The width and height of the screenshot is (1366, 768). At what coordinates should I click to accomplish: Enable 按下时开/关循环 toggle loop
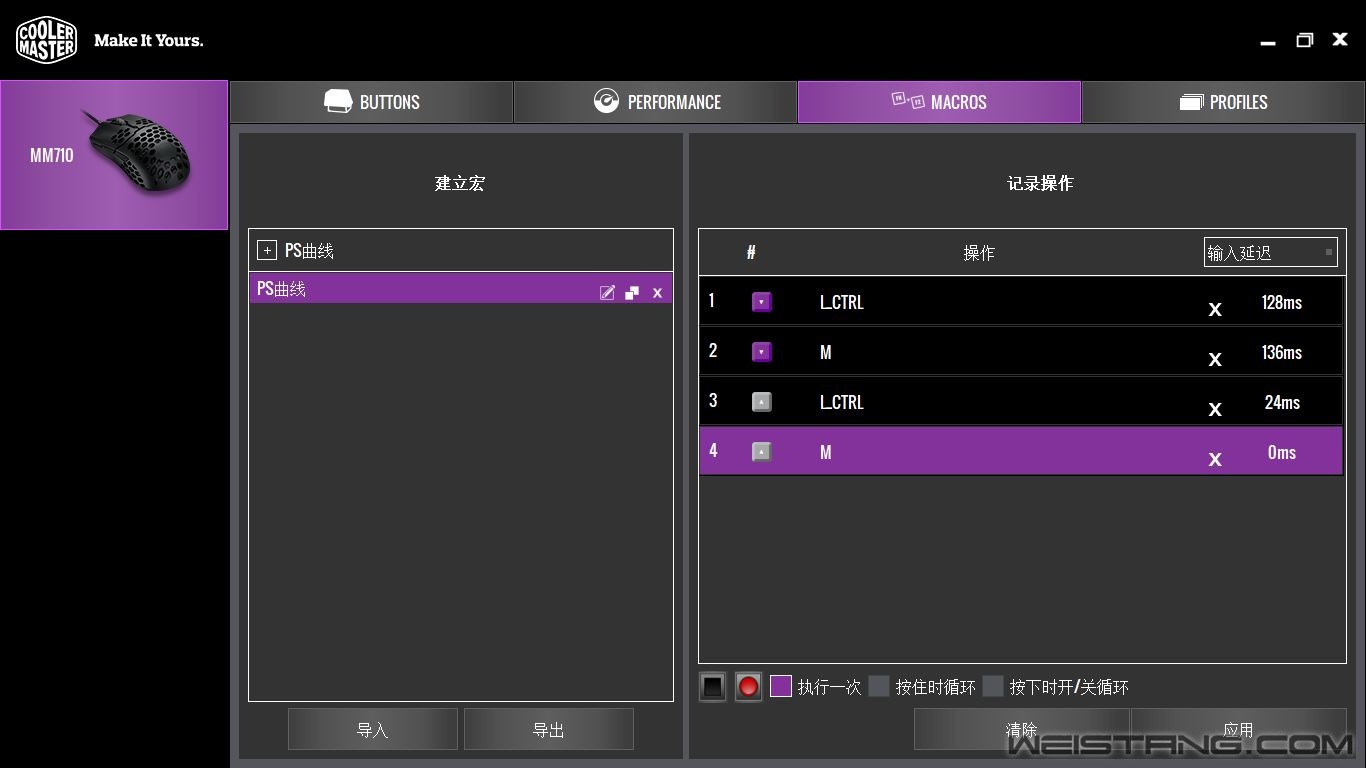point(993,686)
